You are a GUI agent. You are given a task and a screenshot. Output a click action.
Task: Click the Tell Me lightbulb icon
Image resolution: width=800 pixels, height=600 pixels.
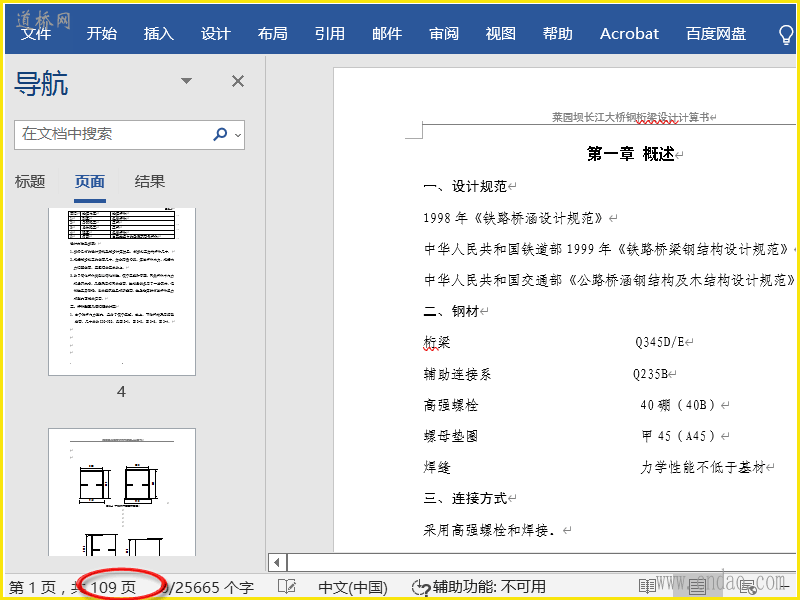click(786, 35)
